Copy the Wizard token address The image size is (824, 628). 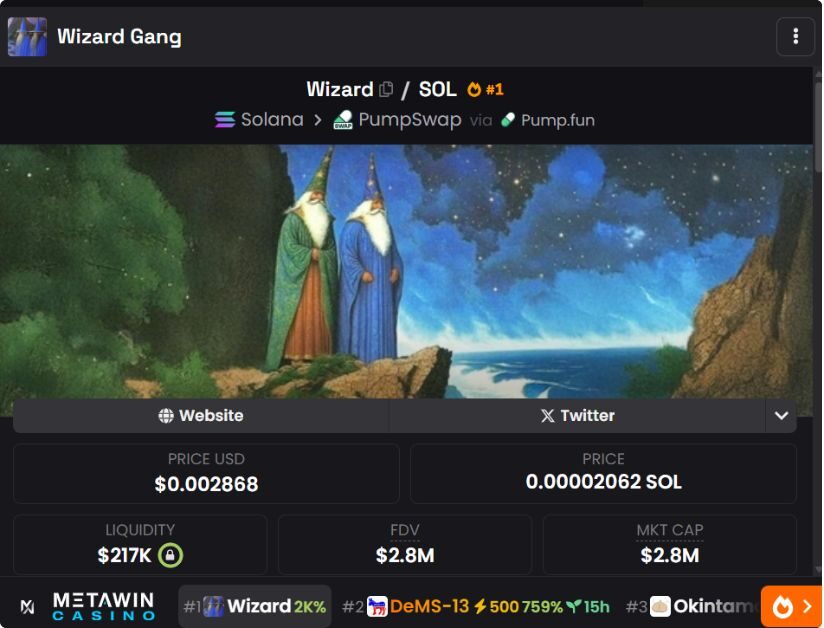(x=386, y=89)
